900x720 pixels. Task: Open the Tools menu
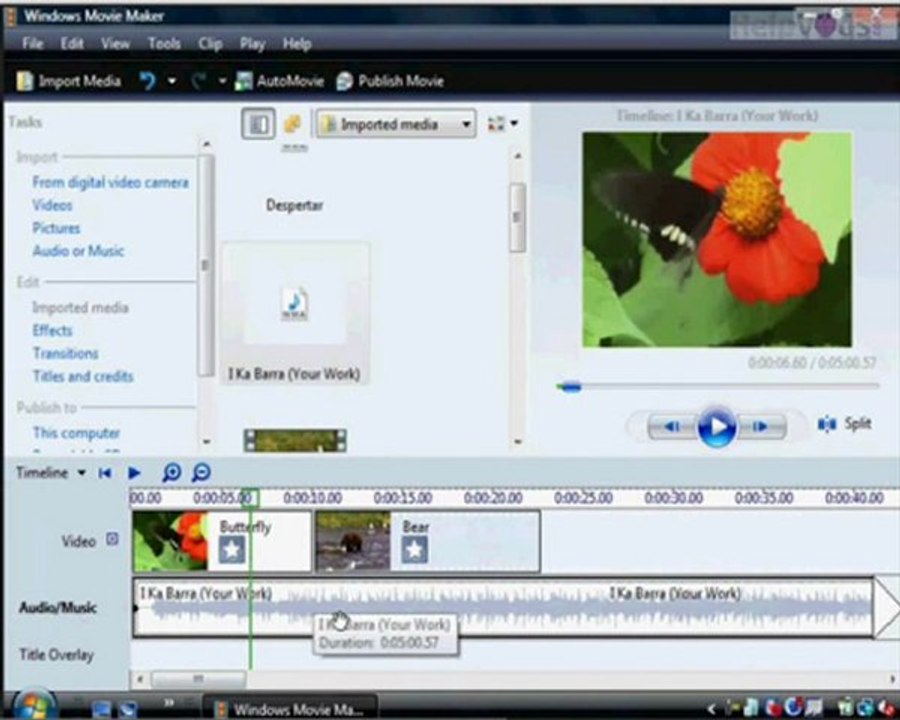164,44
